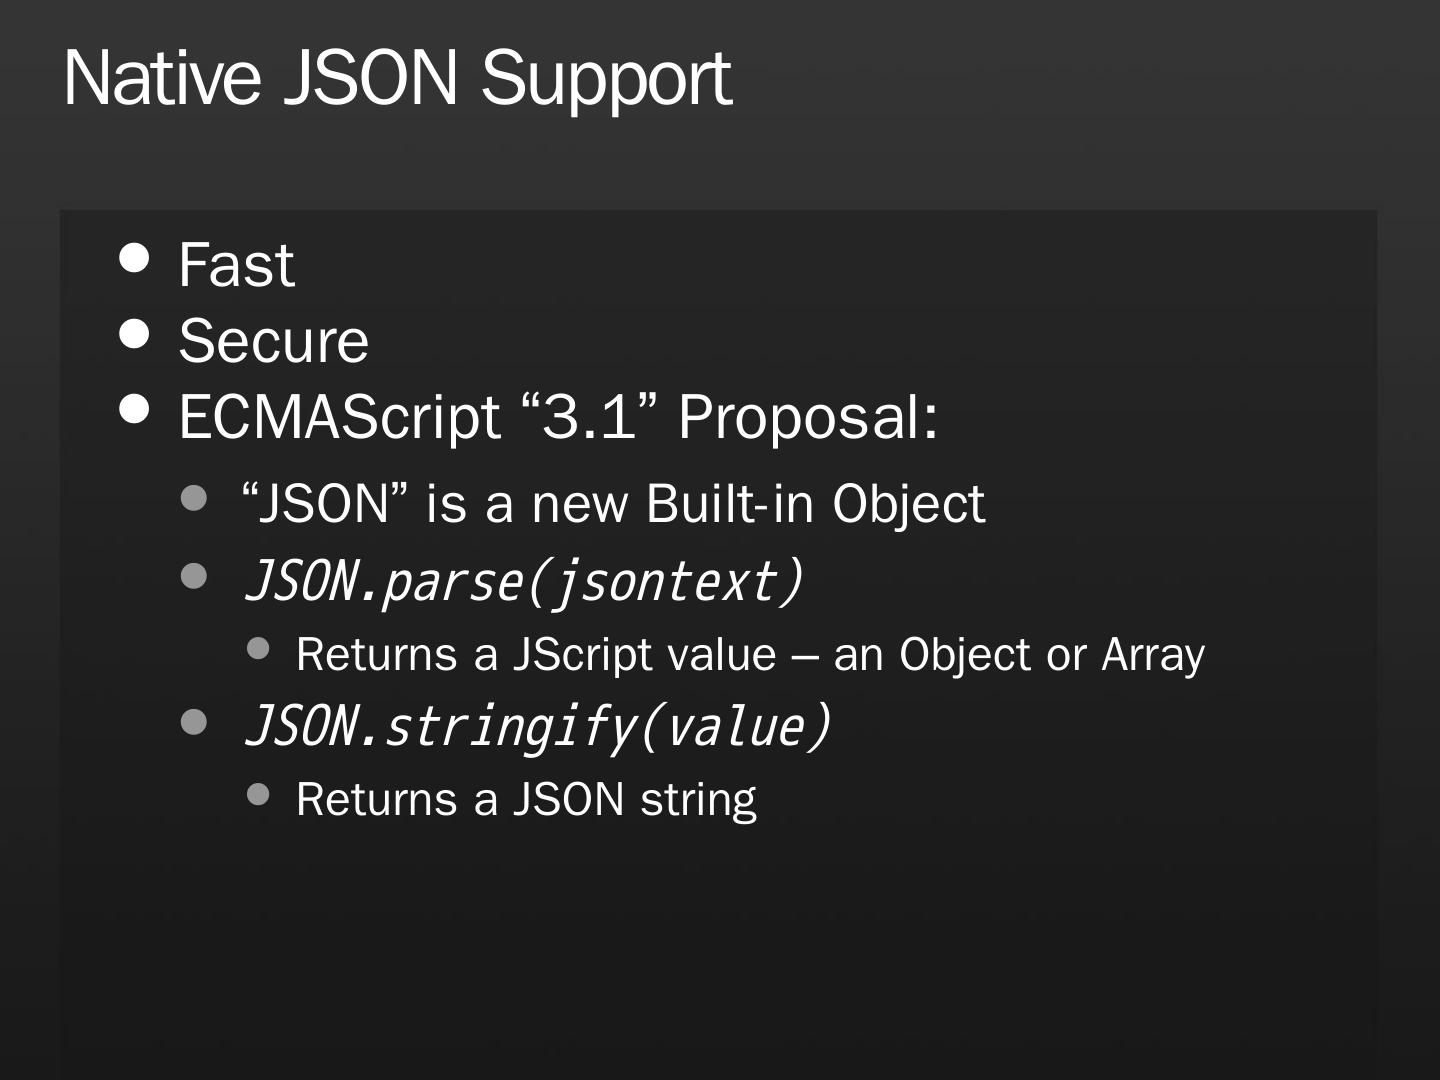Select the "Returns a JSON string" line
Image resolution: width=1440 pixels, height=1080 pixels.
[526, 800]
